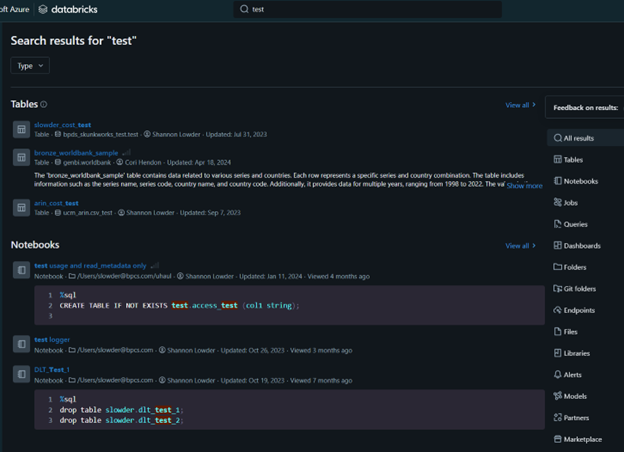Filter results by Queries

tap(571, 224)
